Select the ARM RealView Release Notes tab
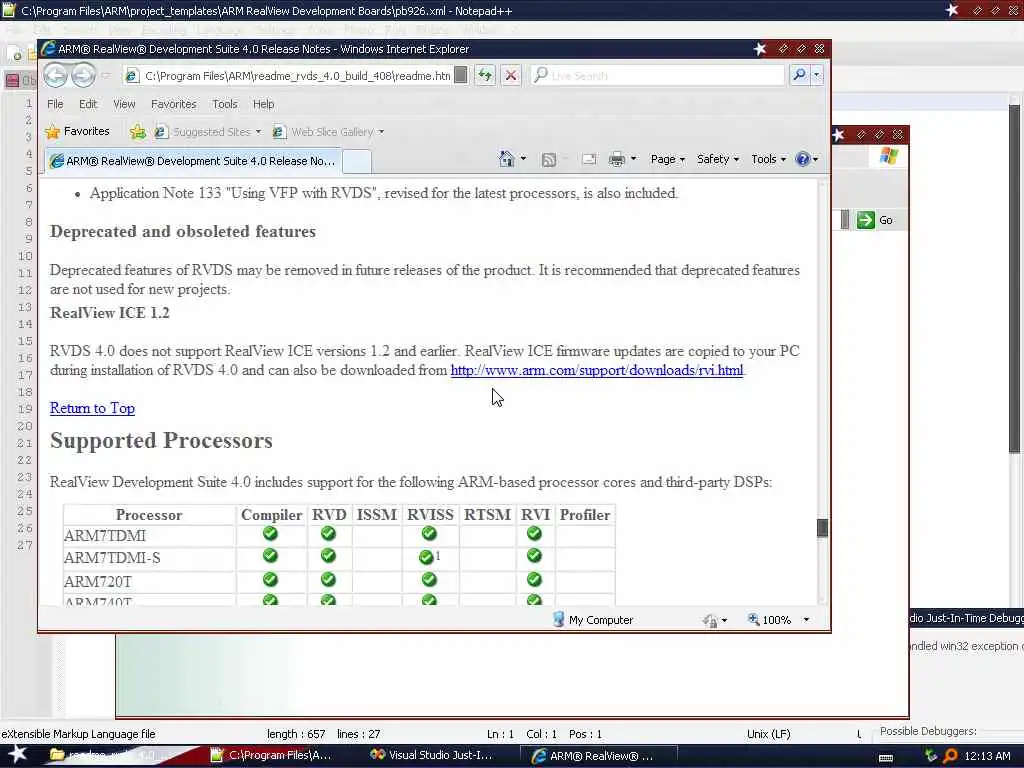This screenshot has height=768, width=1024. click(x=193, y=161)
